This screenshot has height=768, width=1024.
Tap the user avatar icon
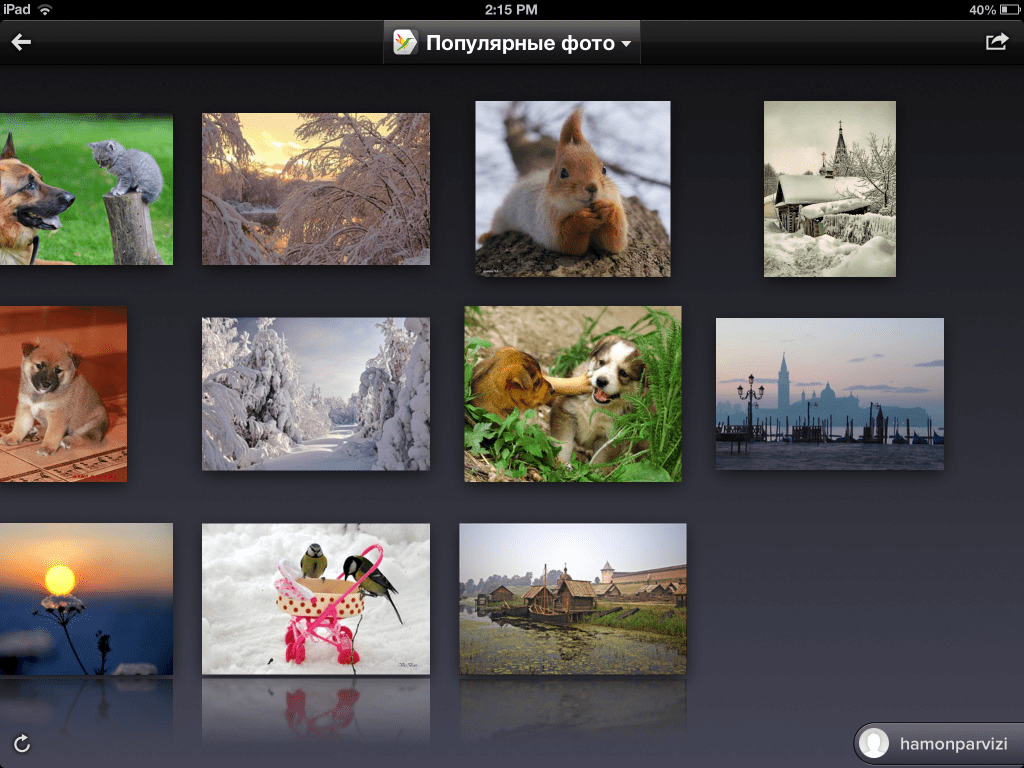pyautogui.click(x=874, y=744)
